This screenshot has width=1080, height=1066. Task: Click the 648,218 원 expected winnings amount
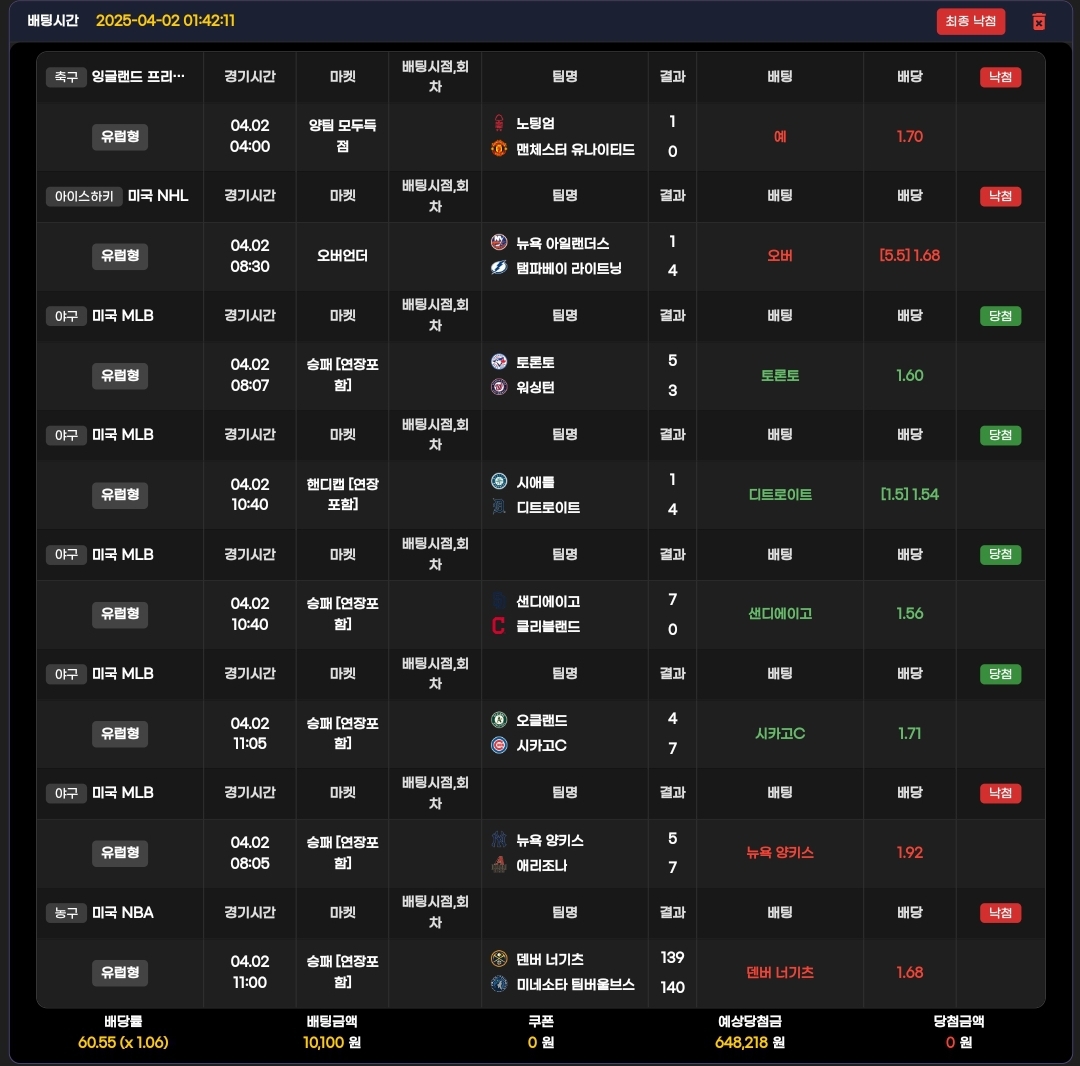[749, 1042]
